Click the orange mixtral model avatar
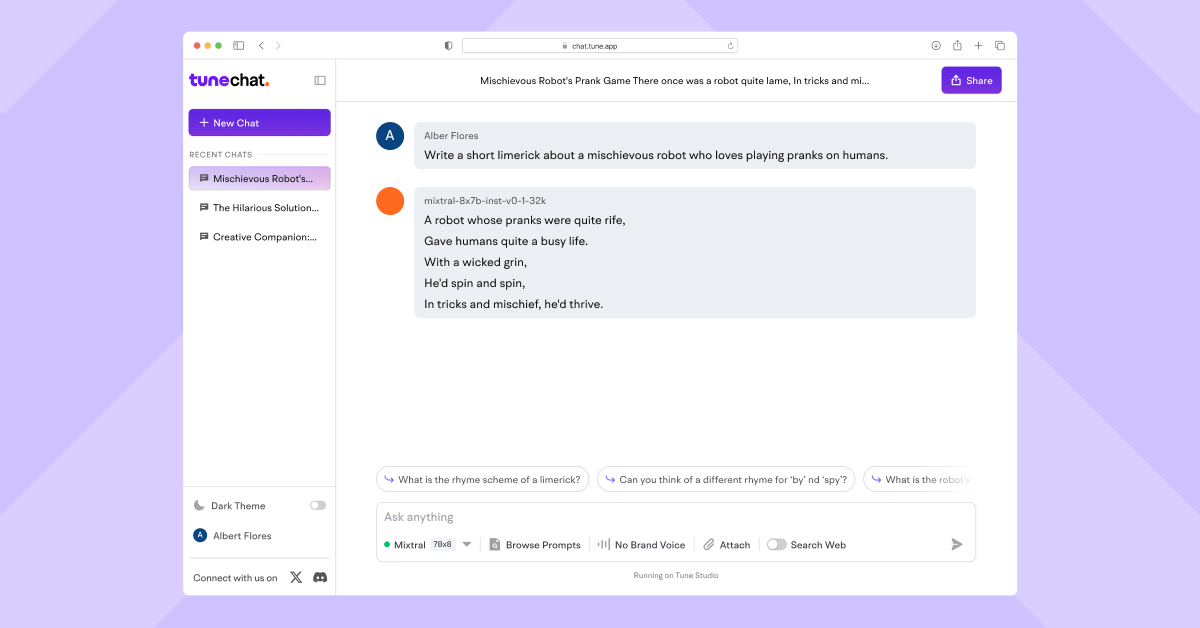The image size is (1200, 628). pyautogui.click(x=389, y=200)
